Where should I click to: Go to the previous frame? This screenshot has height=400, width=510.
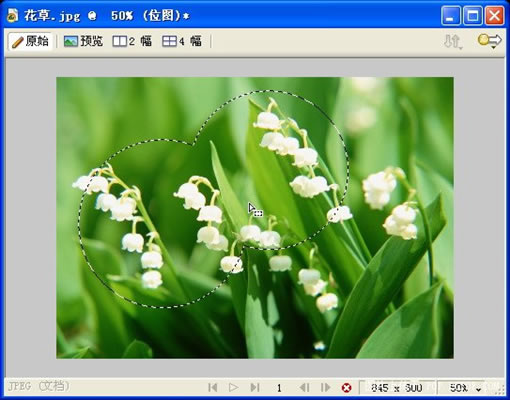304,387
